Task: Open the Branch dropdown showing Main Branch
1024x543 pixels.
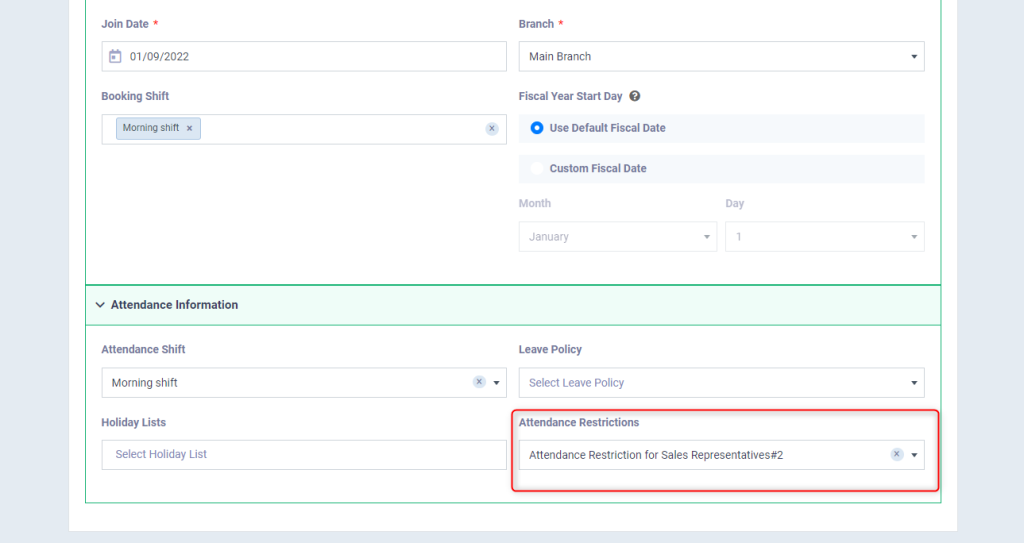Action: tap(722, 56)
